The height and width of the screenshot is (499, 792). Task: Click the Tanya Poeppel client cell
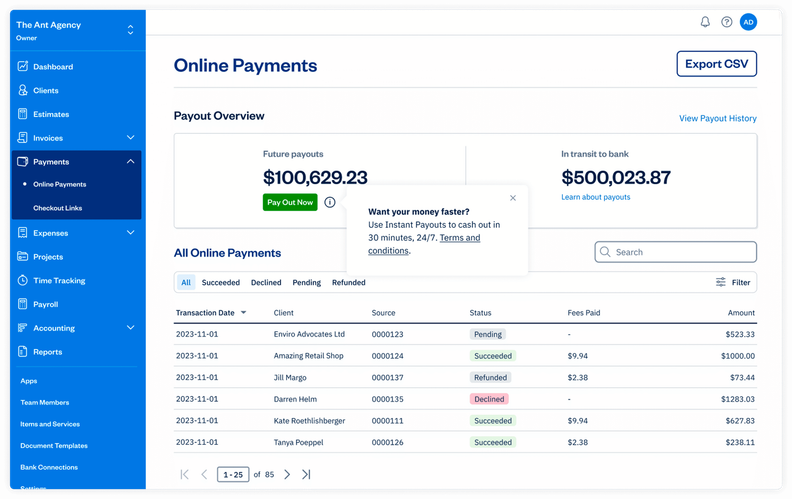299,442
